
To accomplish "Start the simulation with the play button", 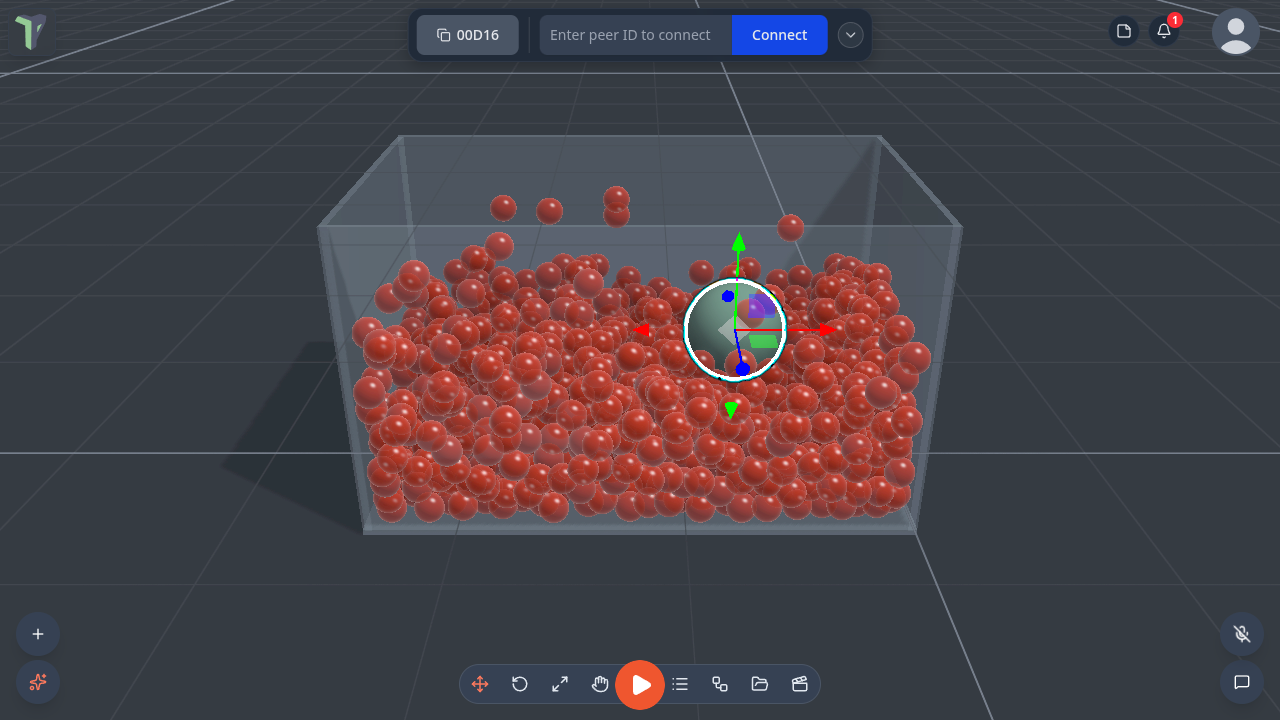I will (640, 685).
